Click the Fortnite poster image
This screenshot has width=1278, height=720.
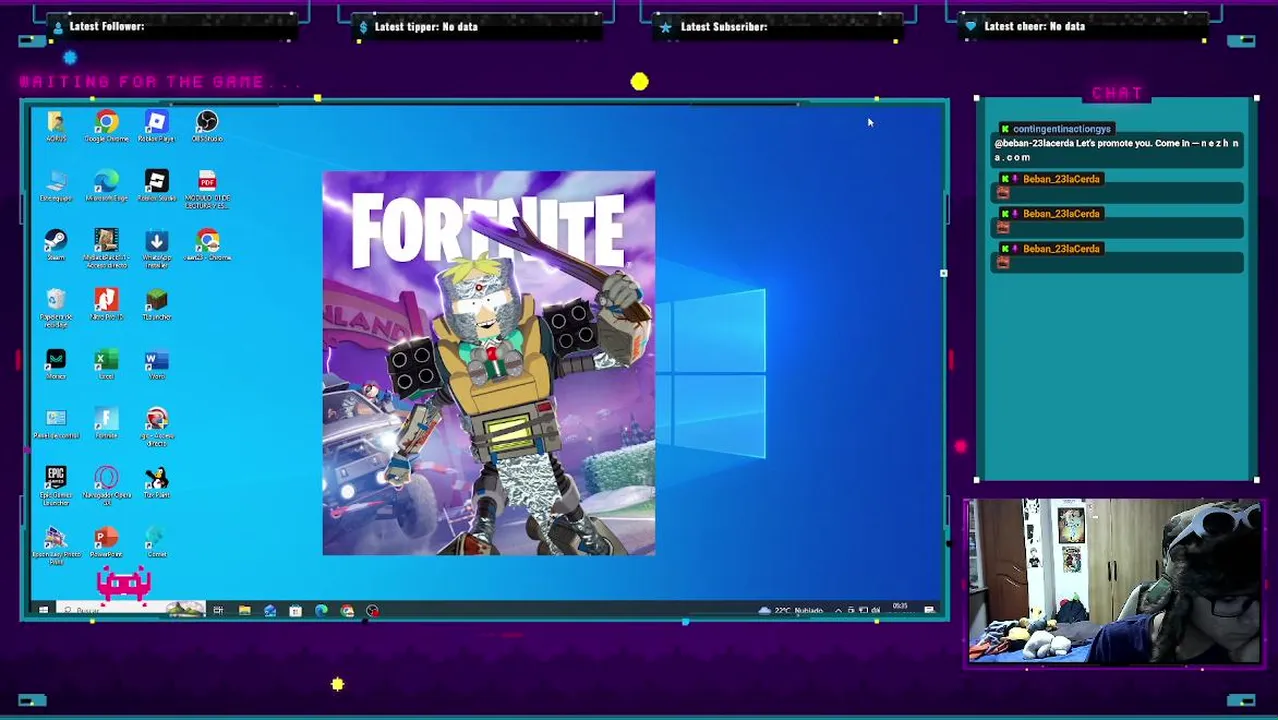coord(489,363)
